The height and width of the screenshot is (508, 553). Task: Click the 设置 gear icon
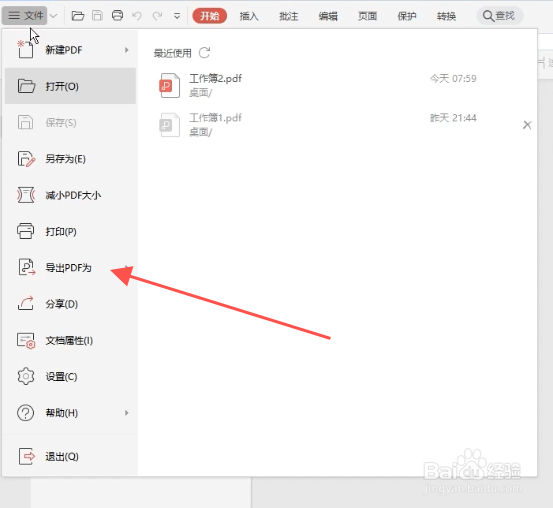coord(26,376)
